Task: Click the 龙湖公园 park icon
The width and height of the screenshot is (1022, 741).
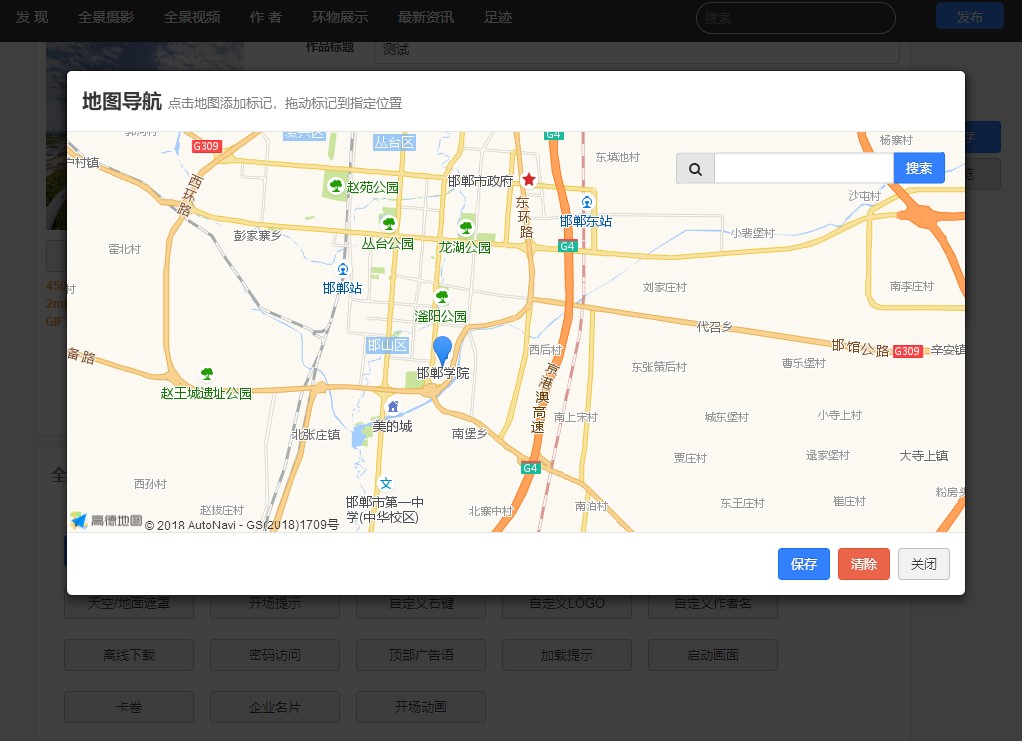Action: coord(465,228)
